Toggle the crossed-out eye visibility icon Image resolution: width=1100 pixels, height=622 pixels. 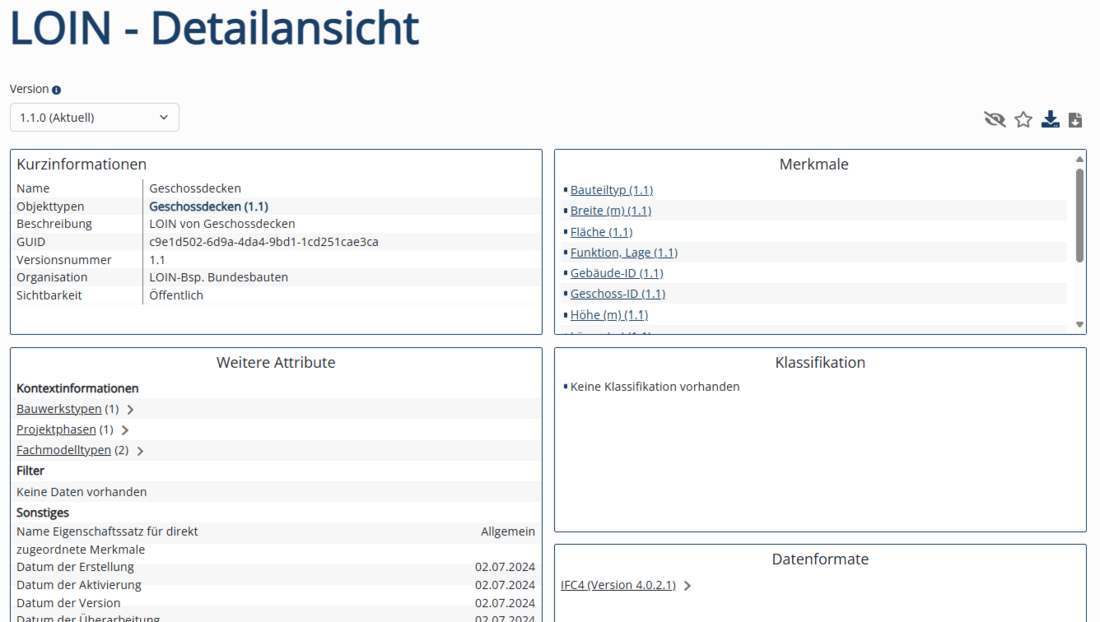pyautogui.click(x=995, y=119)
